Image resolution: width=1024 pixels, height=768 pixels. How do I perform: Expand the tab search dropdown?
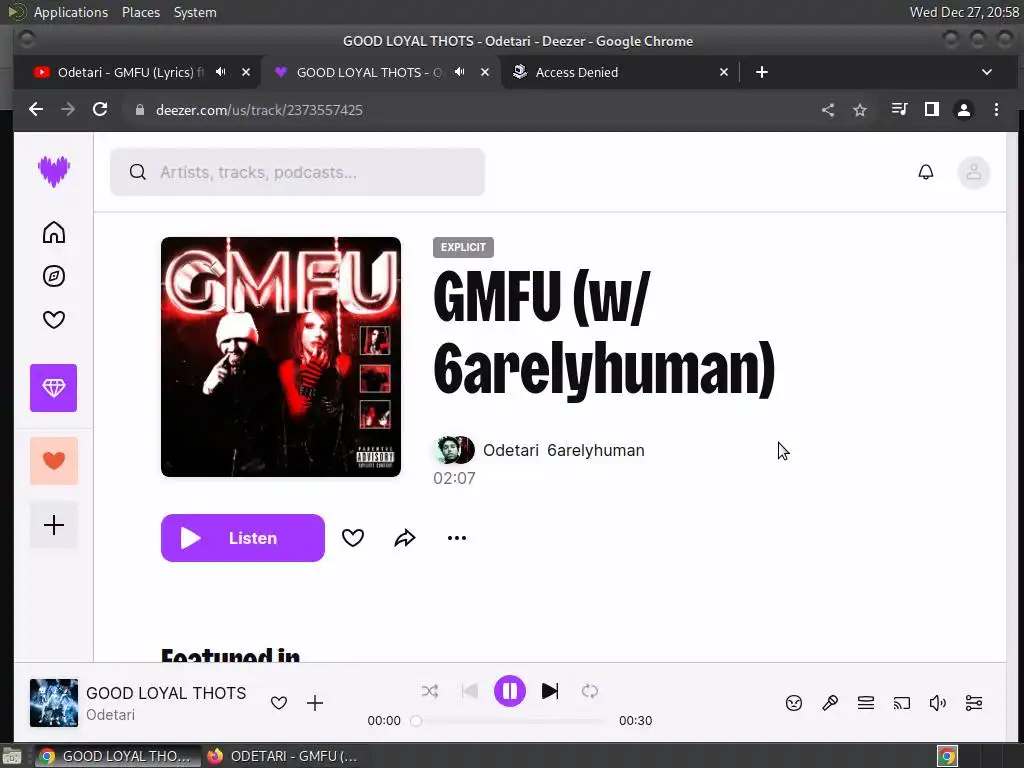[x=987, y=72]
